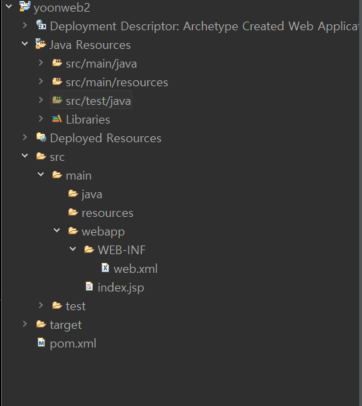Select the Deployed Resources label
The image size is (362, 406).
105,138
